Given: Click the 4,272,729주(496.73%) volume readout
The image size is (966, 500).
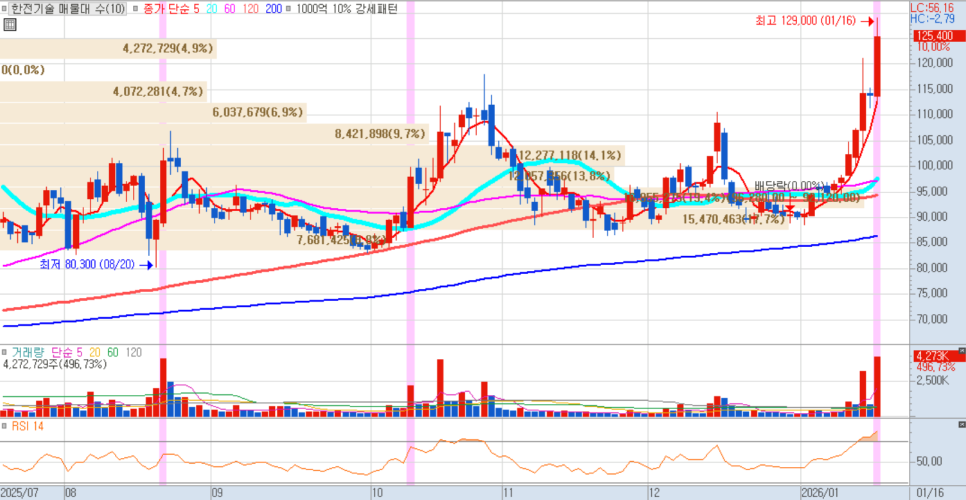Looking at the screenshot, I should click(x=54, y=364).
